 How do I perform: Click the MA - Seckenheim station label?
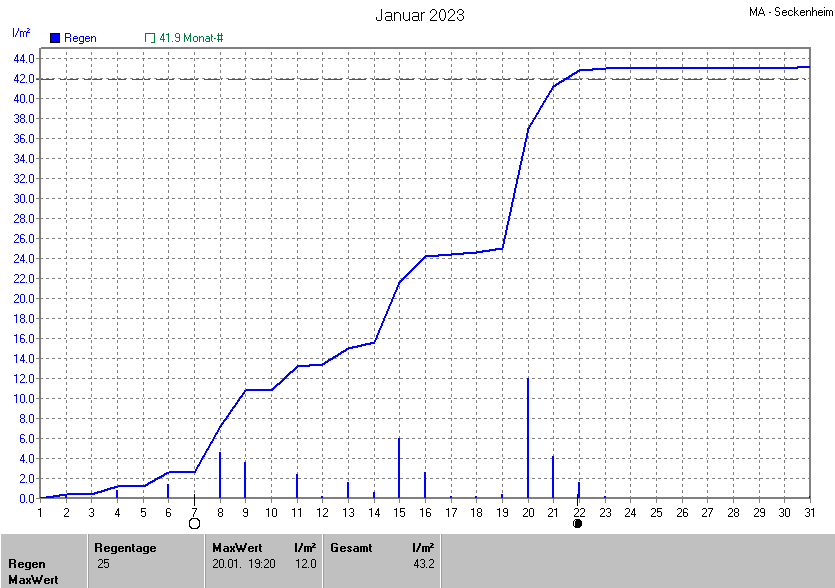click(790, 12)
